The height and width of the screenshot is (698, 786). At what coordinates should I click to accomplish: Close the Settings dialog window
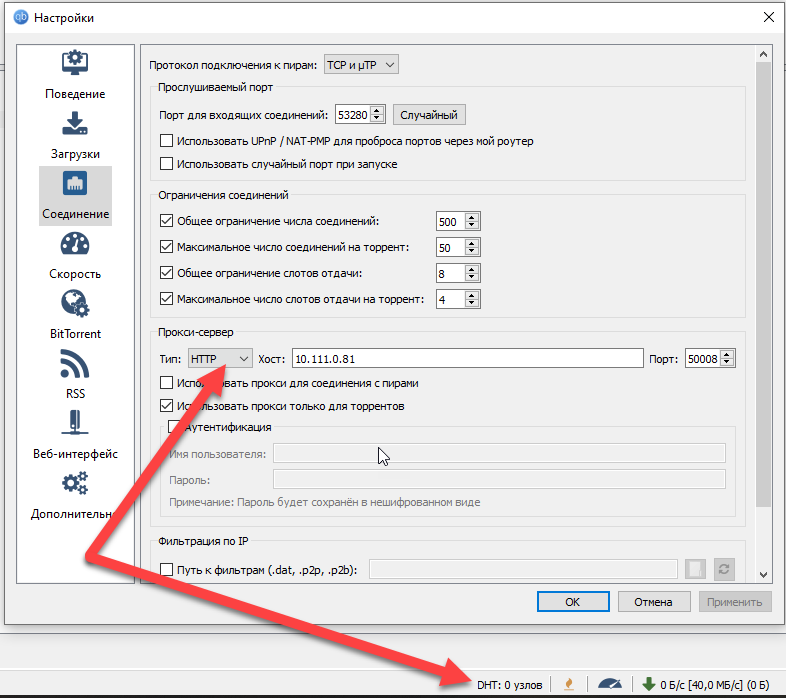[768, 18]
